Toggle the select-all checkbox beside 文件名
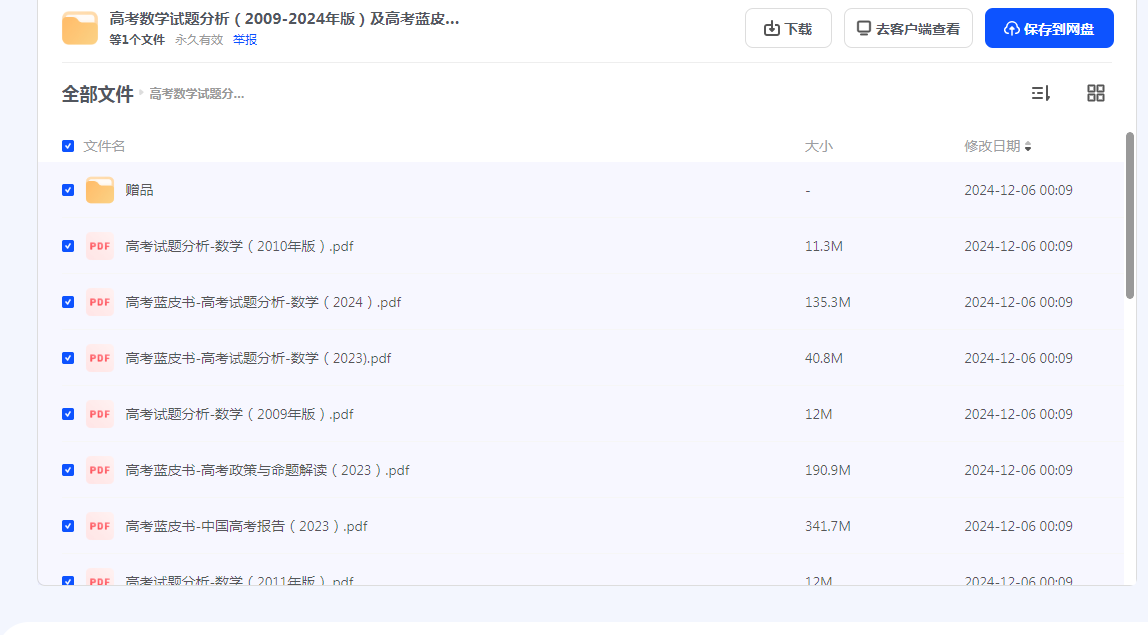 pyautogui.click(x=68, y=146)
